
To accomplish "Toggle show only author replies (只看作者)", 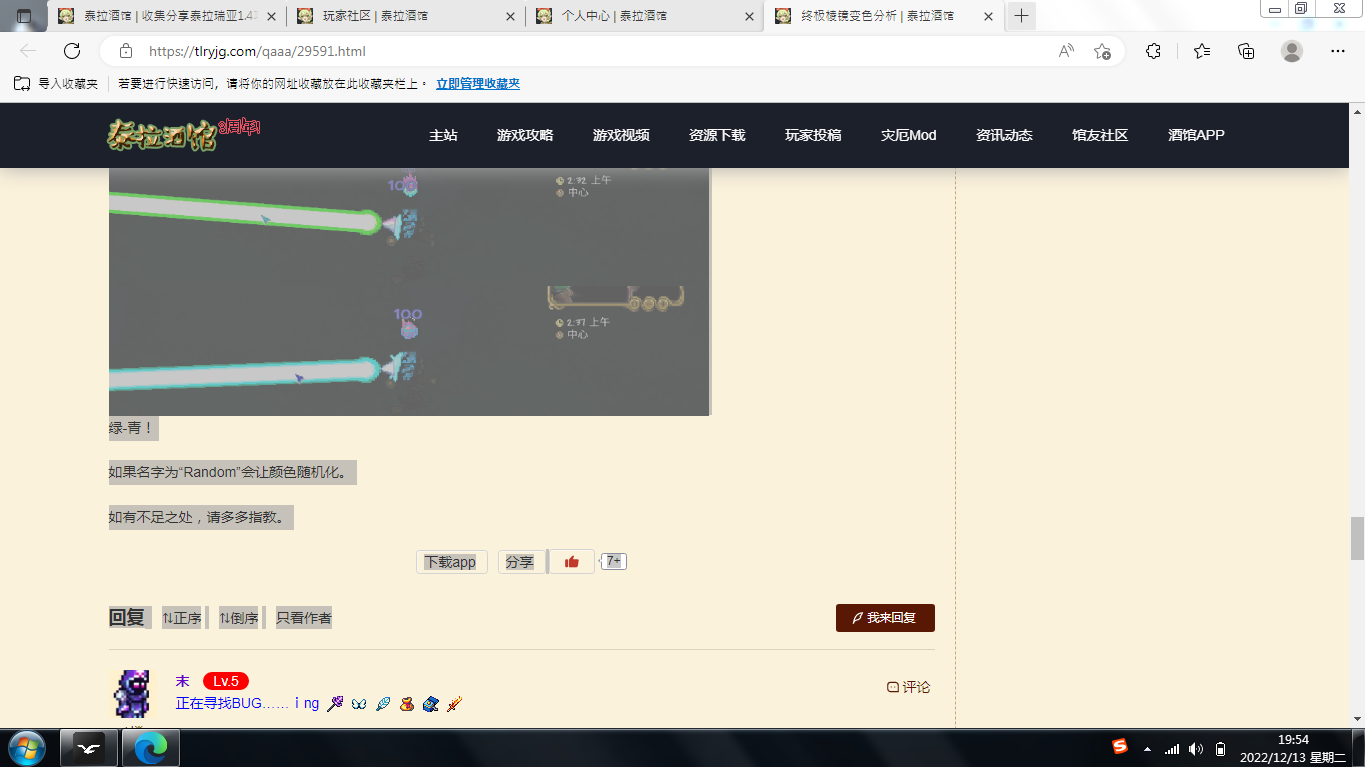I will [x=304, y=618].
